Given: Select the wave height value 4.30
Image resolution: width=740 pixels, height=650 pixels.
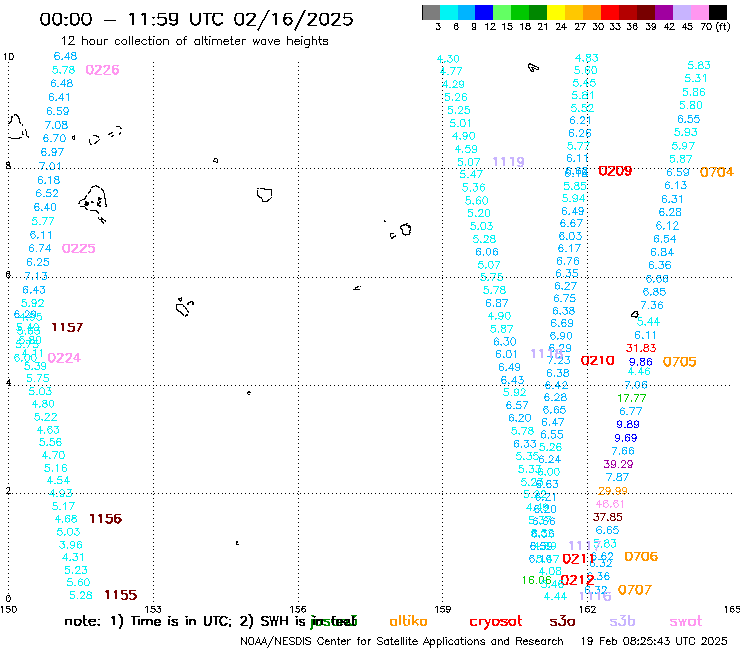Looking at the screenshot, I should click(448, 59).
